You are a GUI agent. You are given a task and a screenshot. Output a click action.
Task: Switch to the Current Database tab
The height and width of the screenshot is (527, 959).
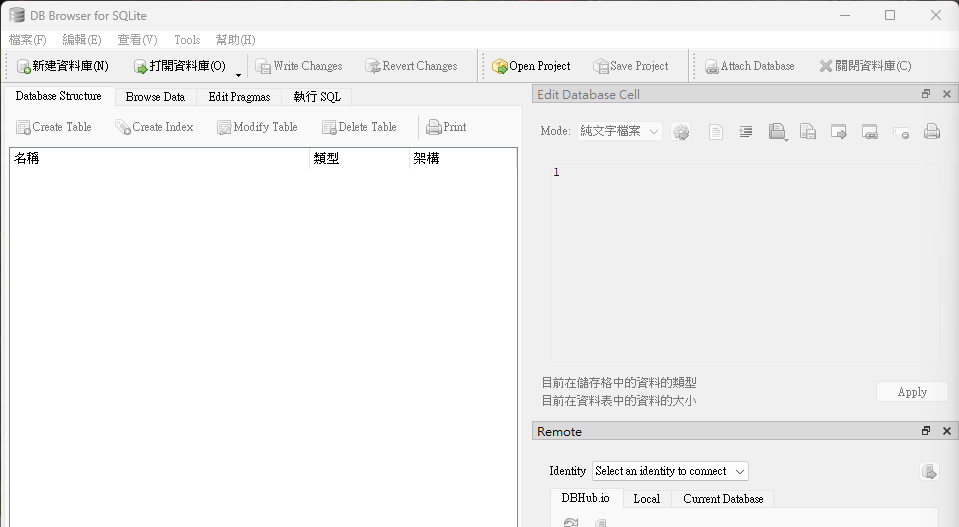point(723,499)
